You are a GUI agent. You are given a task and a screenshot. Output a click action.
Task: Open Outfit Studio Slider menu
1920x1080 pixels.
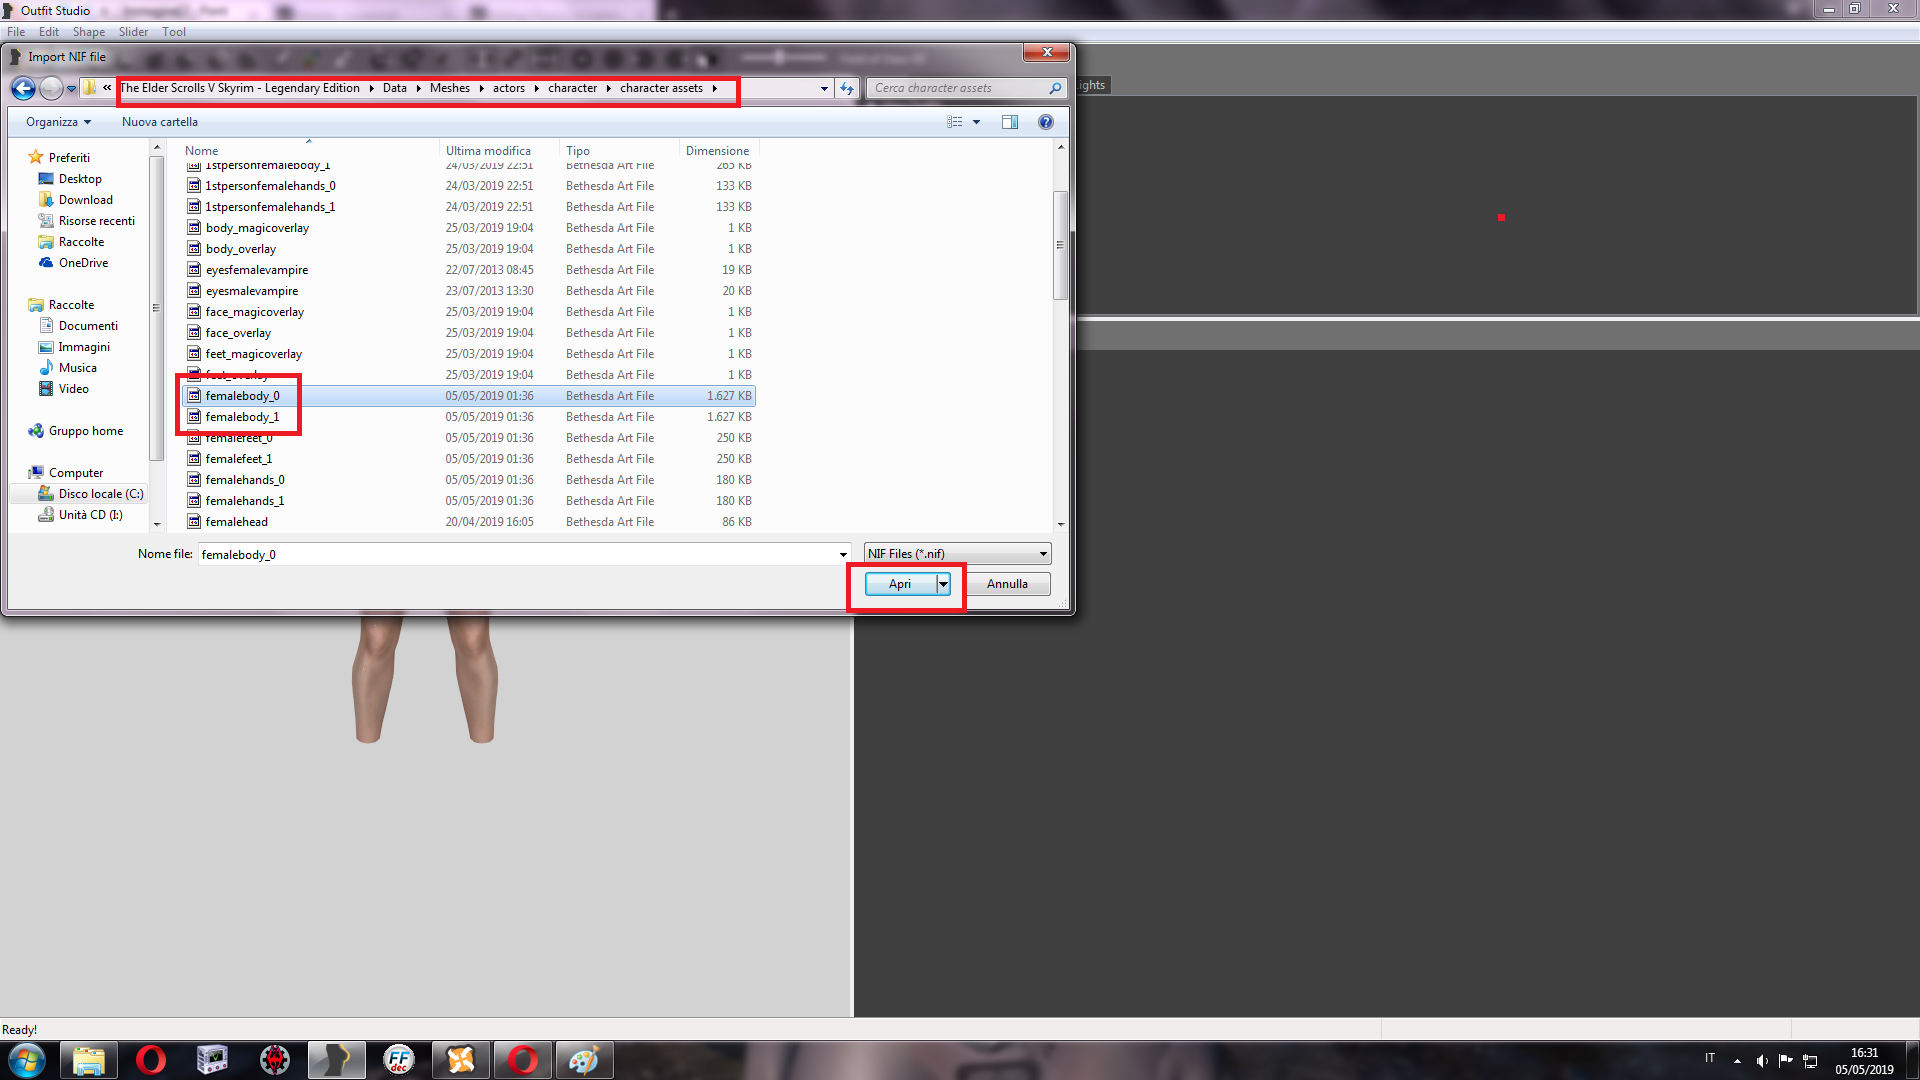133,32
